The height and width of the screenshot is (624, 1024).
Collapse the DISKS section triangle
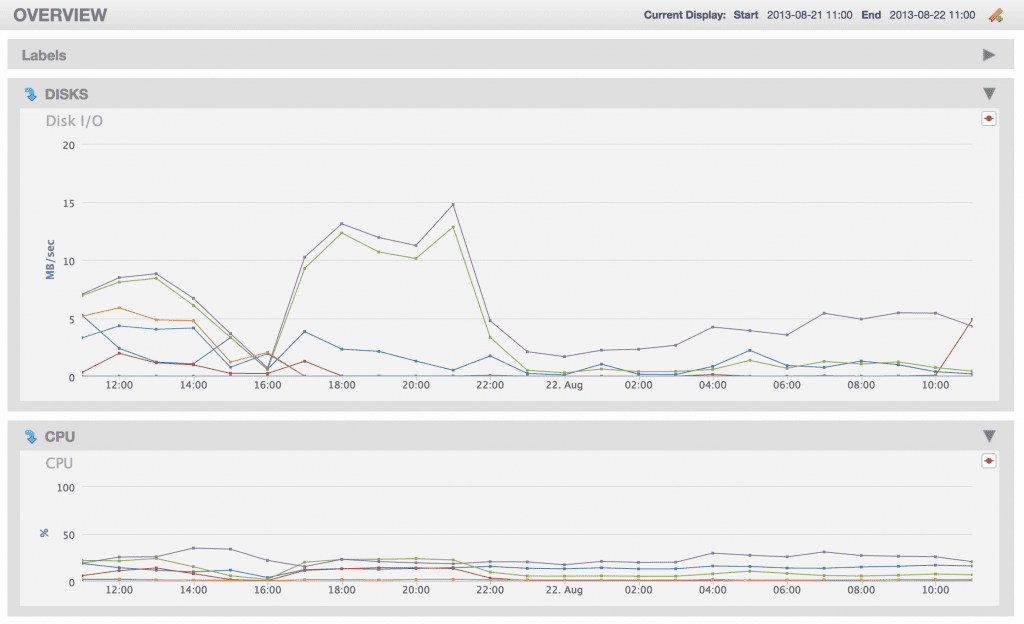(989, 94)
